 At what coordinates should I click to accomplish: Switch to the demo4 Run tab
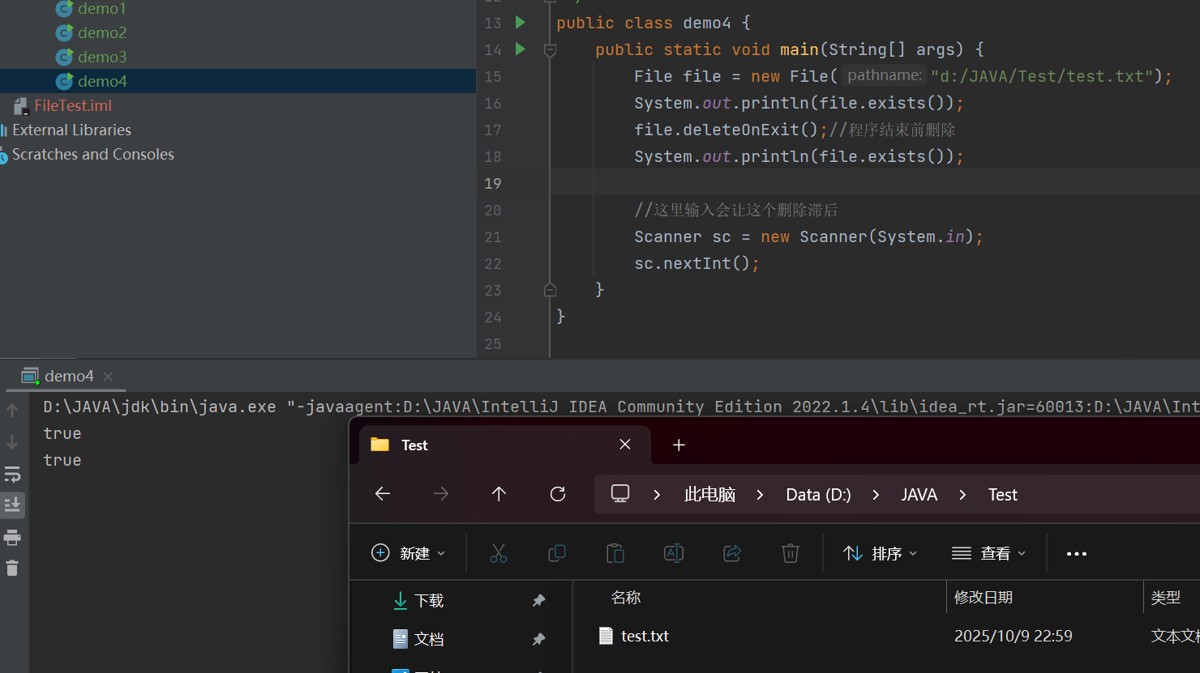(x=68, y=376)
